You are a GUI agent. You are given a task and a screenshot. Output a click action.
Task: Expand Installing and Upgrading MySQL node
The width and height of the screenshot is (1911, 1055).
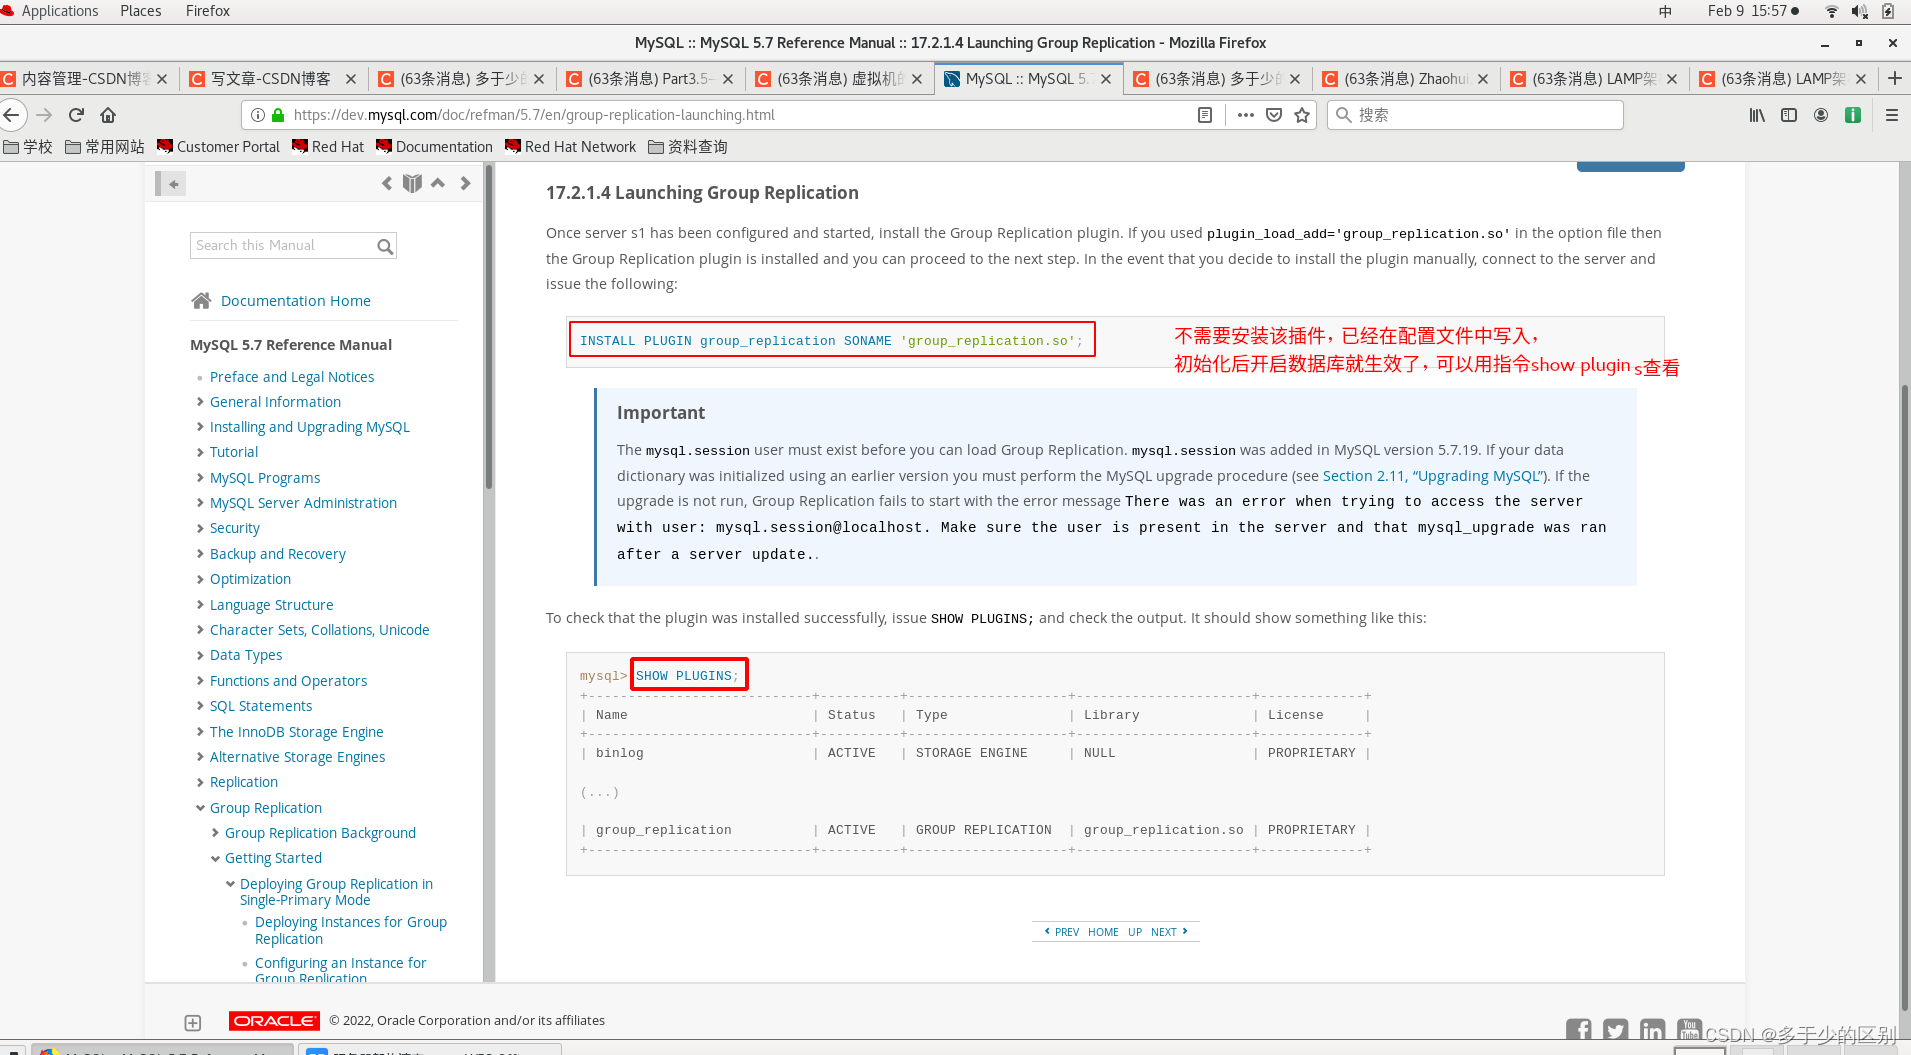tap(200, 427)
